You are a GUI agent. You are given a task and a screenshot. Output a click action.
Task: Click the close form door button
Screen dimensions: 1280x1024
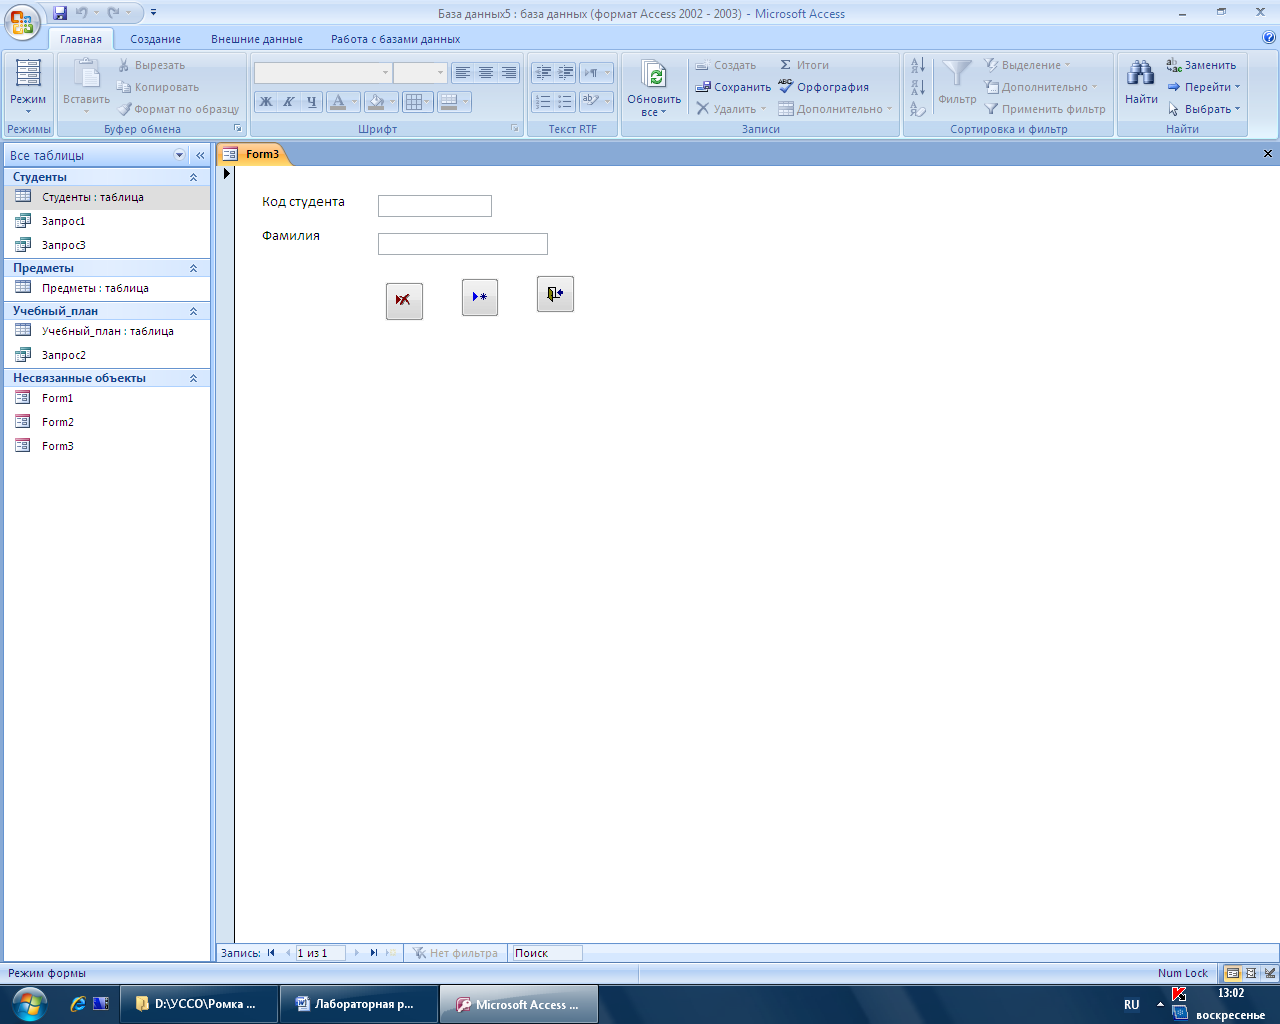click(x=555, y=294)
